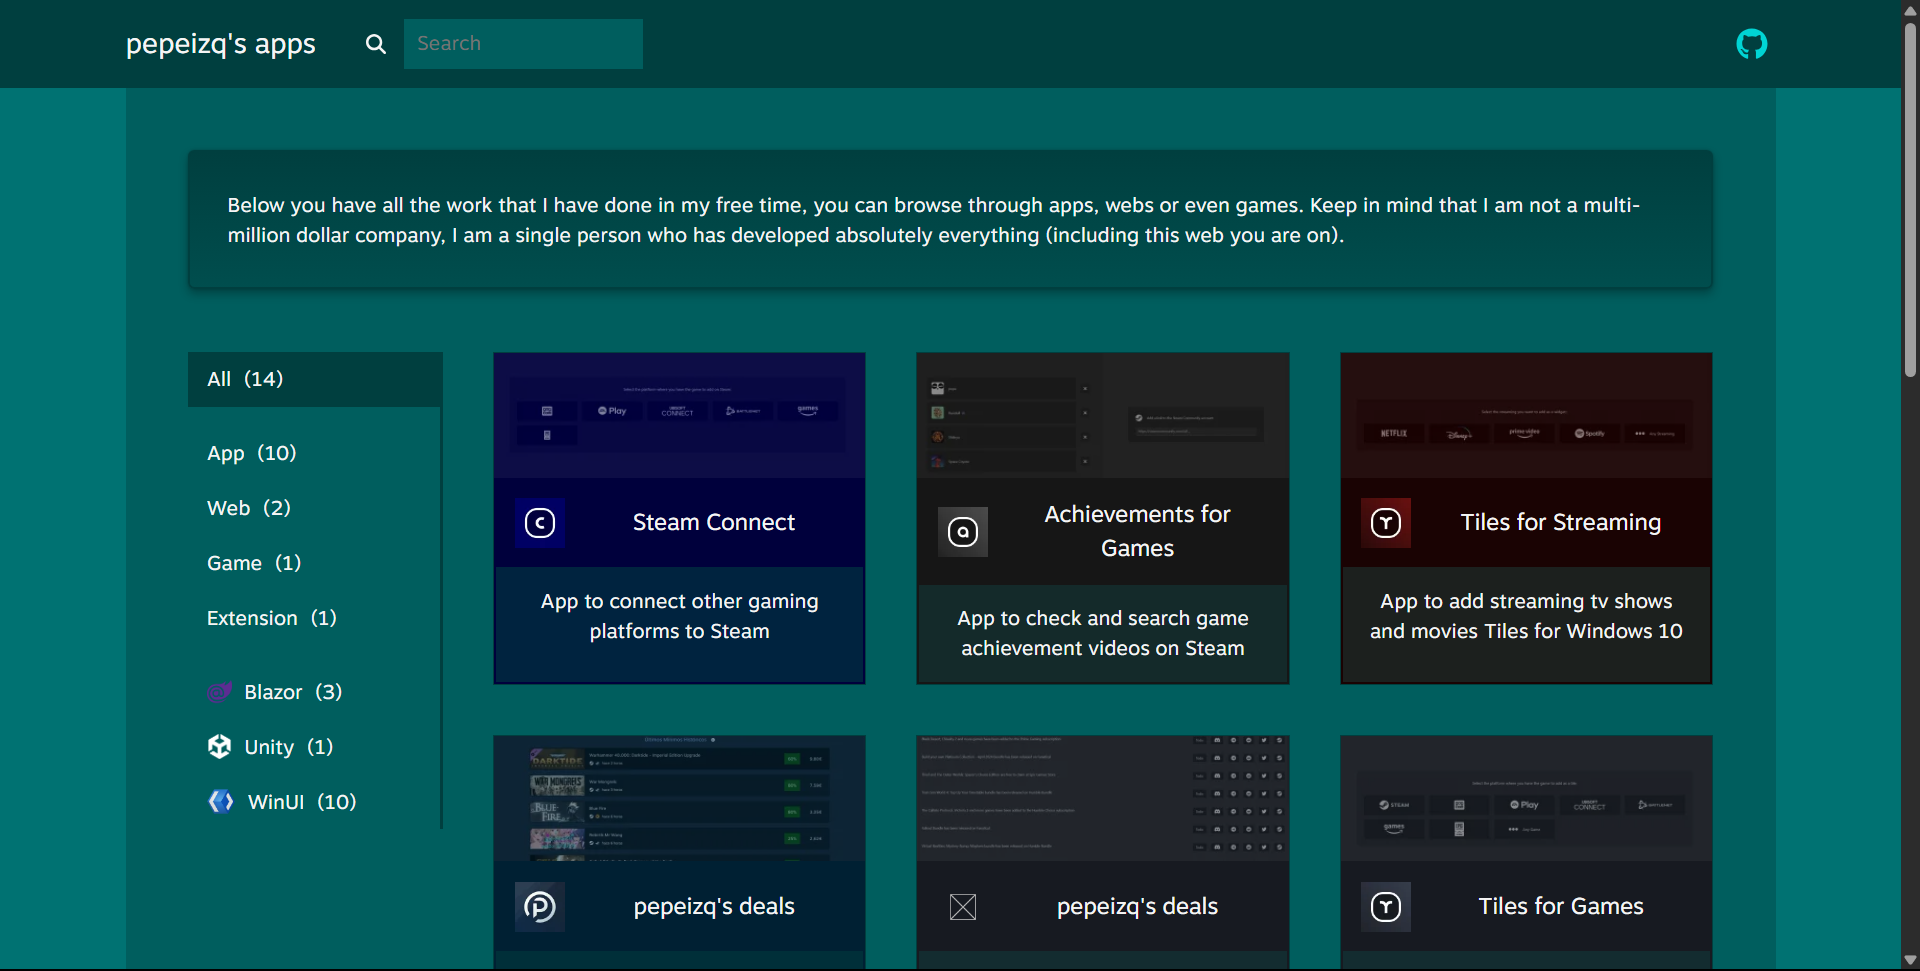Image resolution: width=1920 pixels, height=971 pixels.
Task: Open Steam Connect screenshot thumbnail
Action: 679,415
